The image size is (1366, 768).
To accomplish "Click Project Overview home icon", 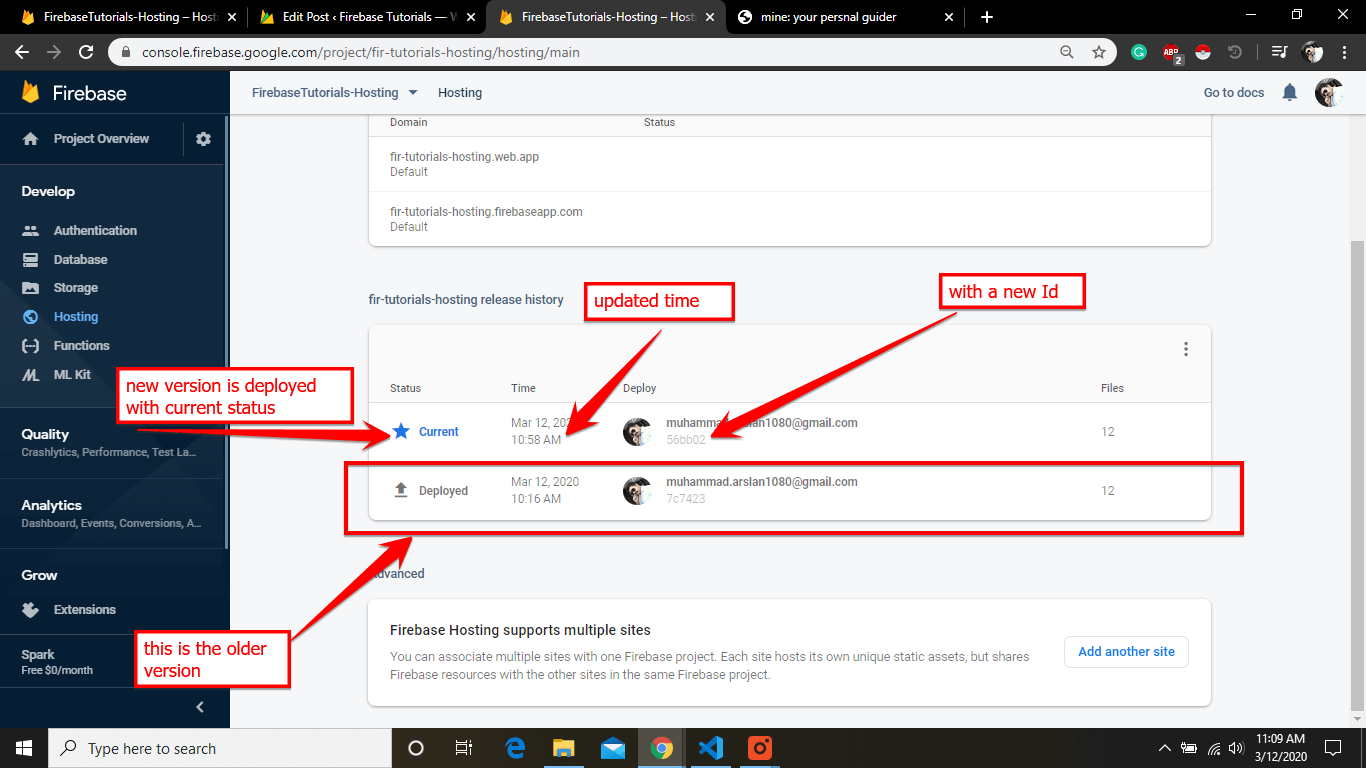I will click(x=31, y=139).
